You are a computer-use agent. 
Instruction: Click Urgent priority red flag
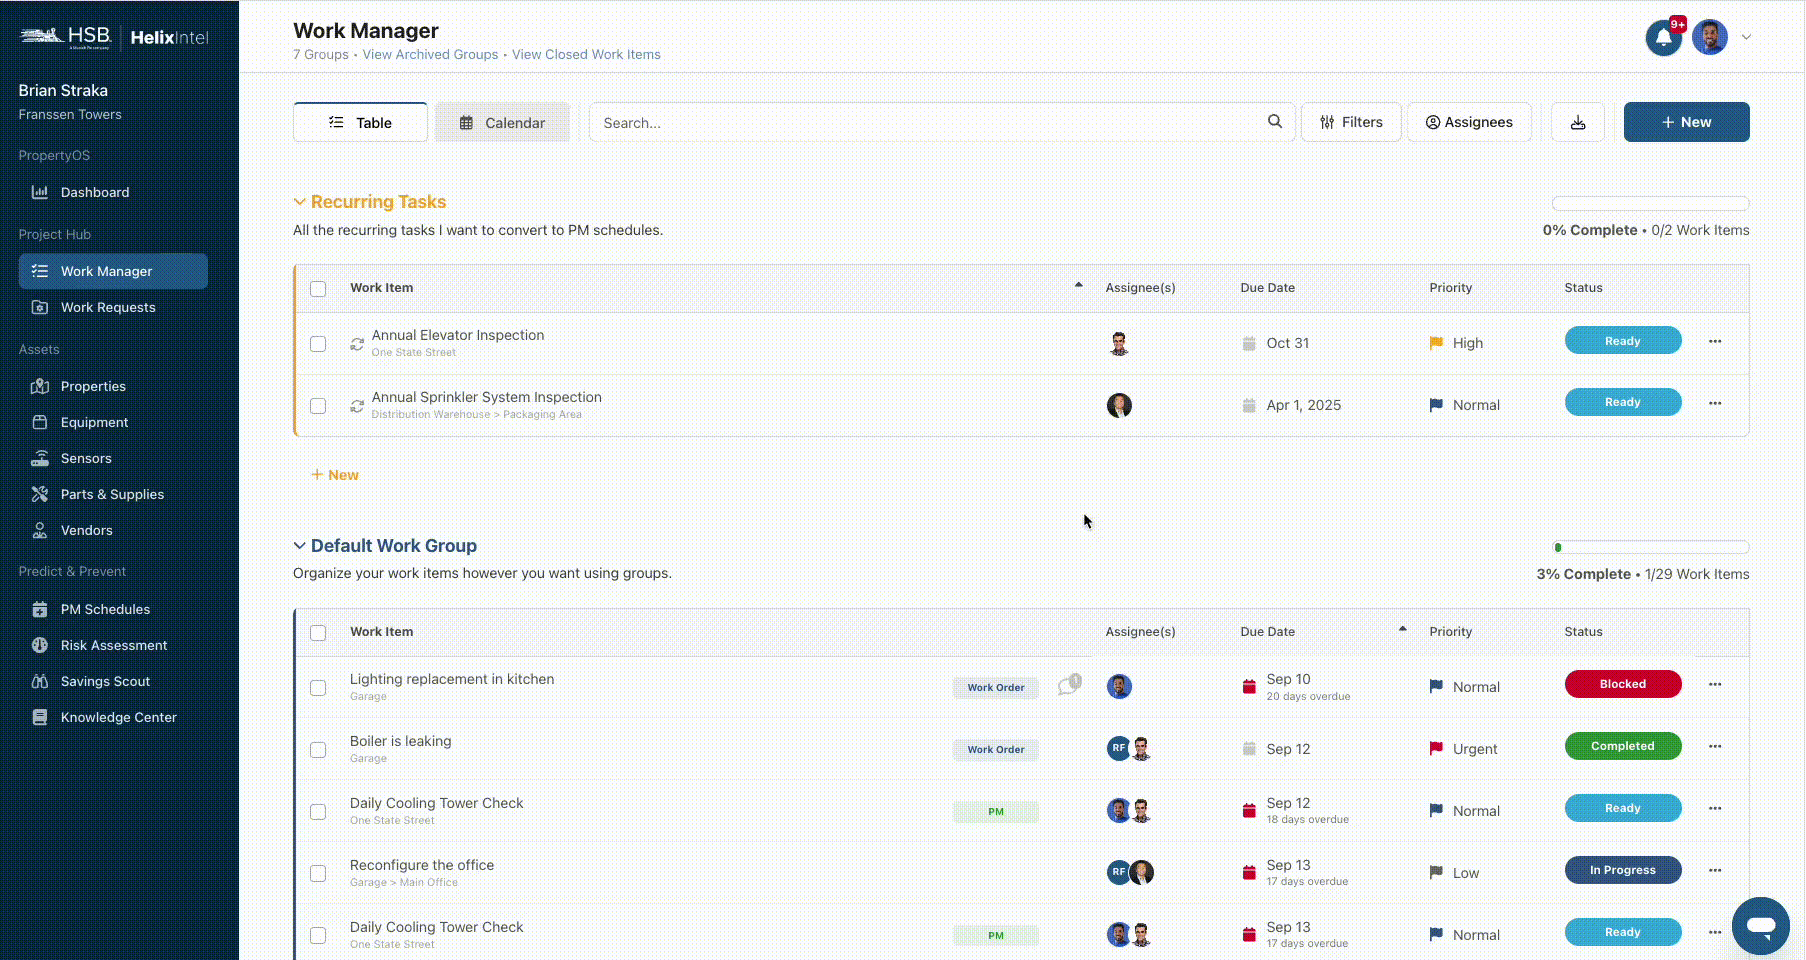(1436, 749)
